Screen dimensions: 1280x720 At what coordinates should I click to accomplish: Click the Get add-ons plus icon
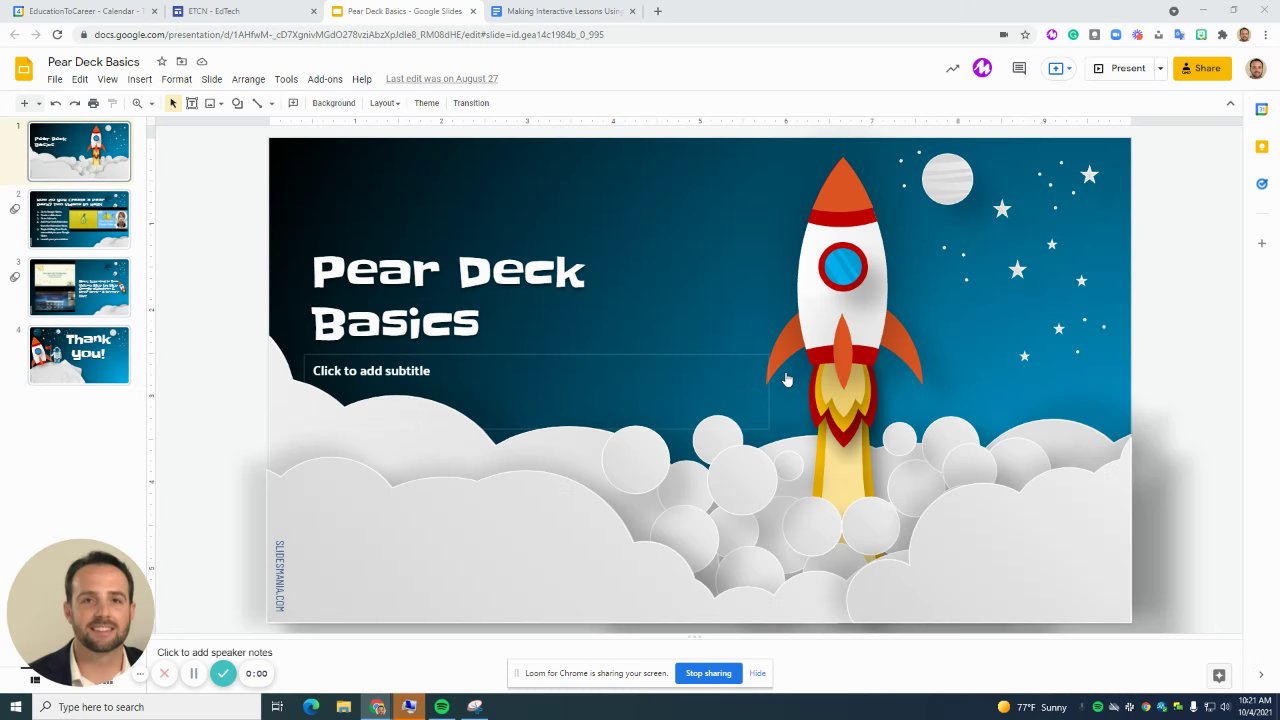pyautogui.click(x=1262, y=243)
